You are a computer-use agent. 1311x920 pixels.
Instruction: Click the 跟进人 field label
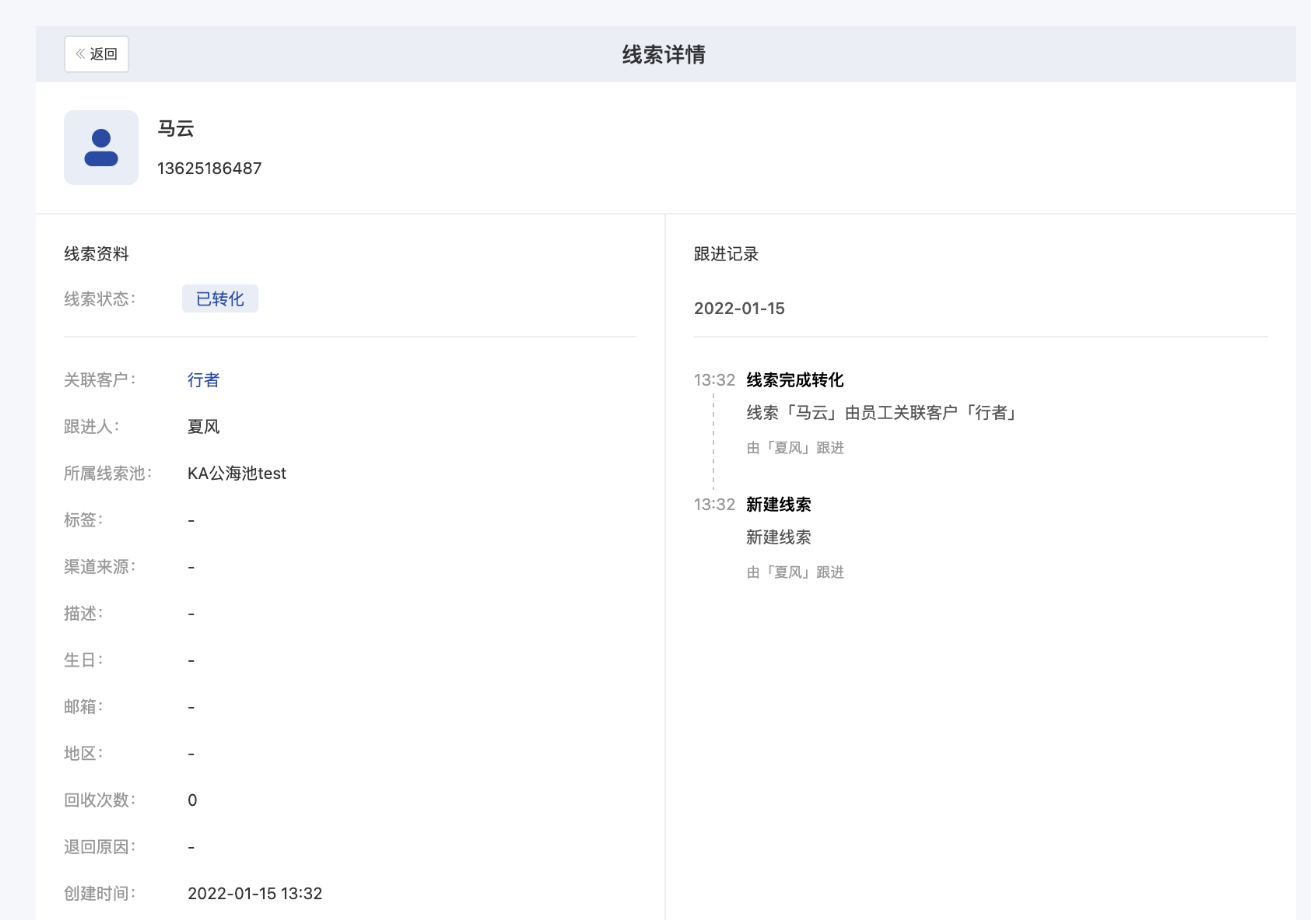click(92, 427)
